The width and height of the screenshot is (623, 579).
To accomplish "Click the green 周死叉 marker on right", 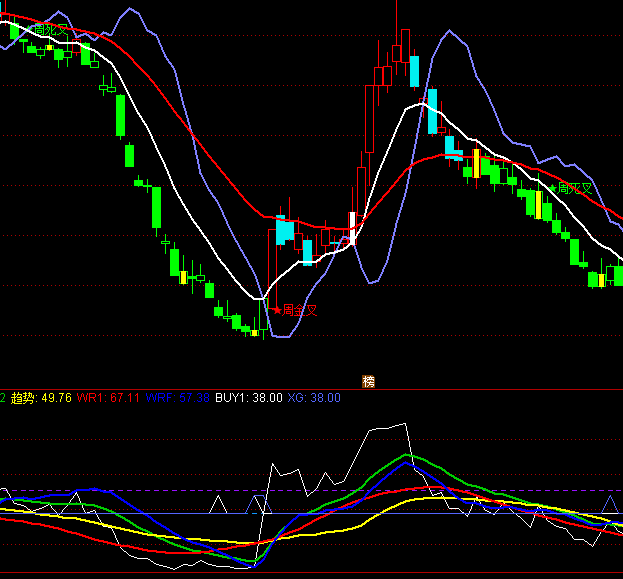I will pyautogui.click(x=573, y=188).
